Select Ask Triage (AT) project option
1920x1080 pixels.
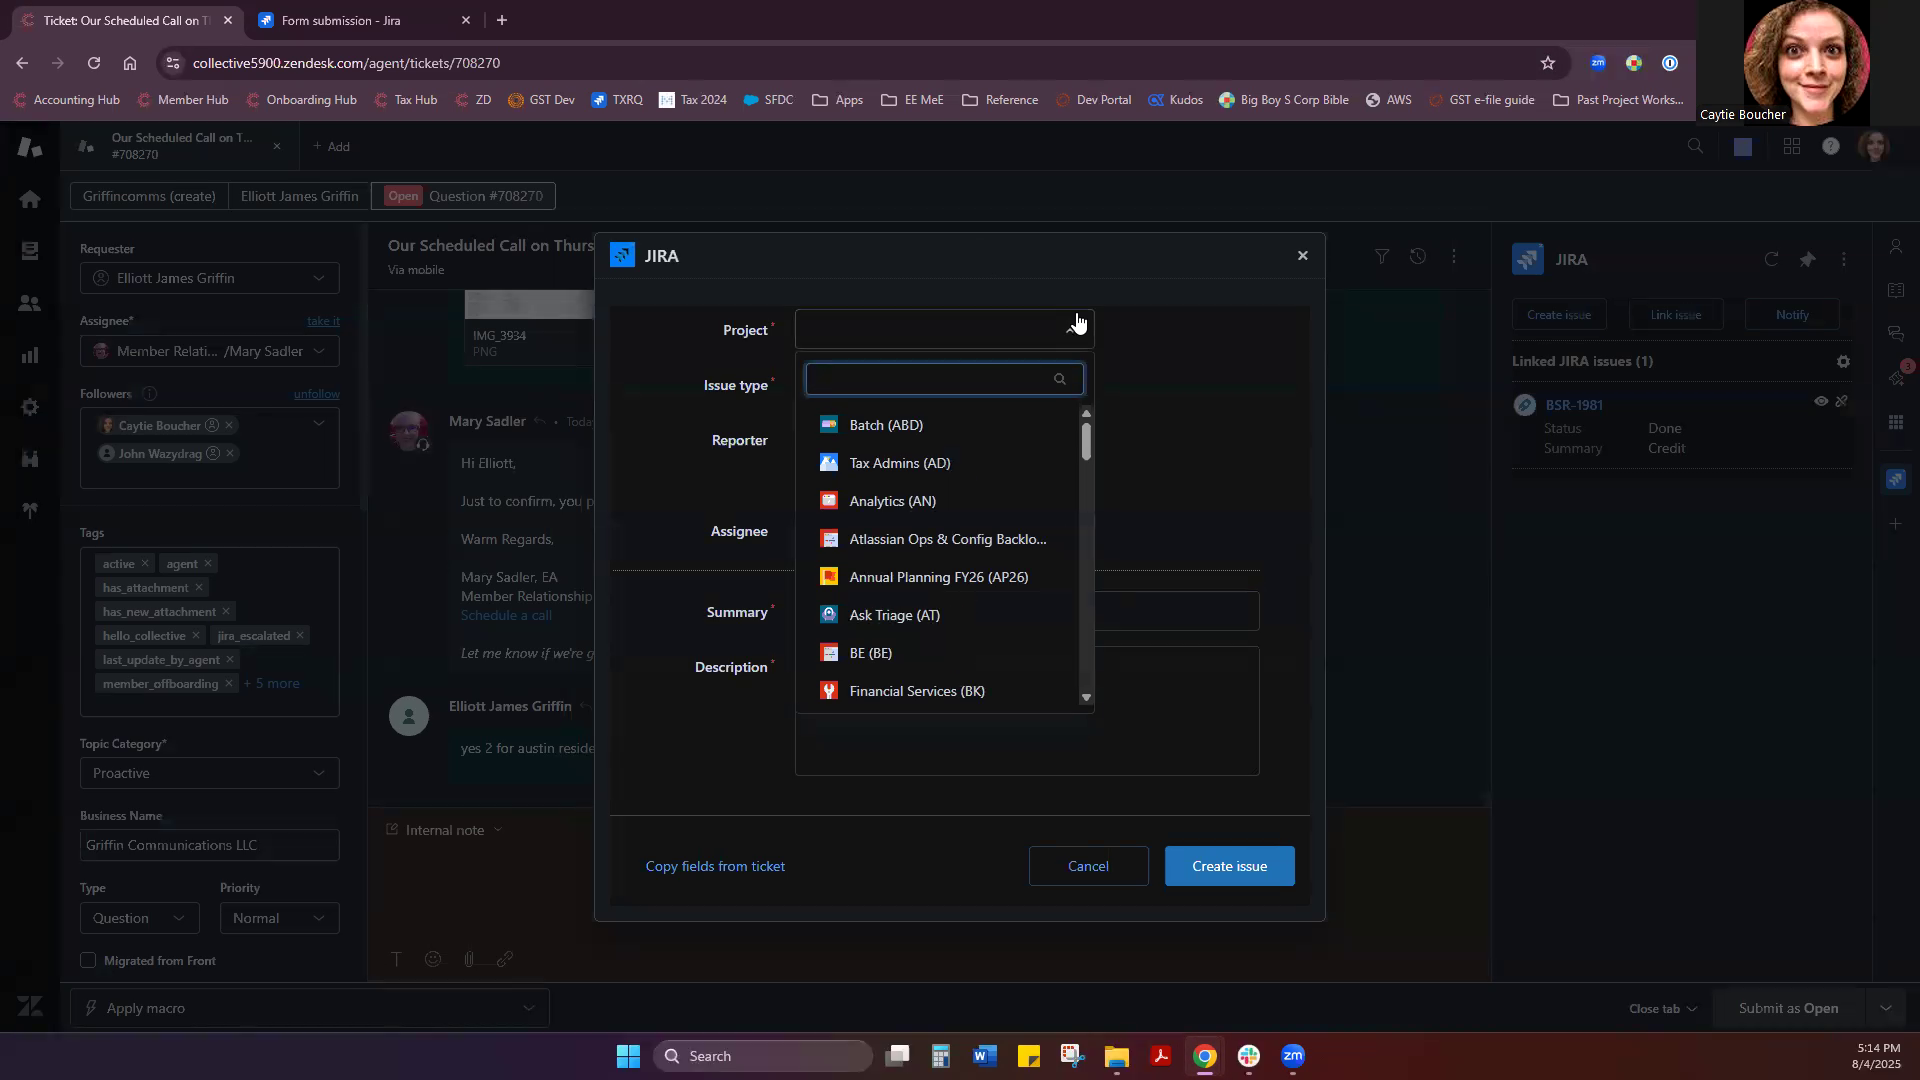(894, 615)
